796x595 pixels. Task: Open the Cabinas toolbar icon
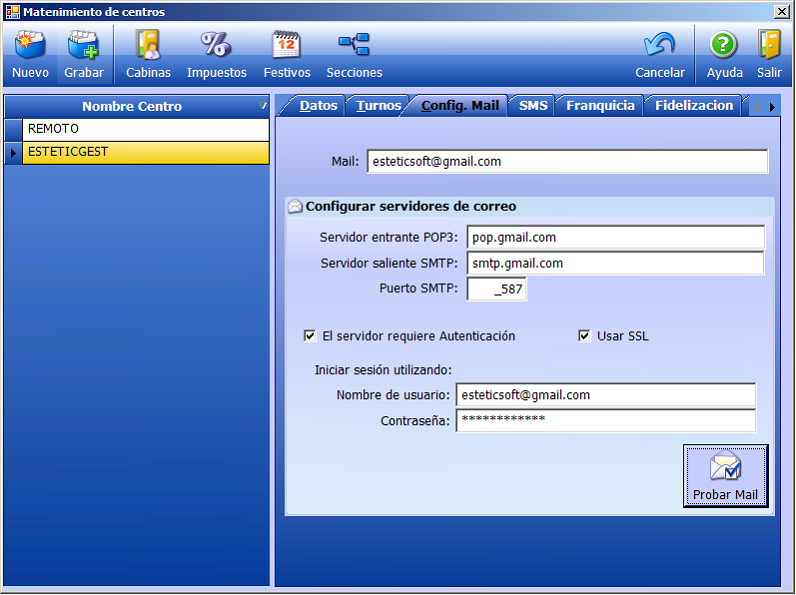pos(148,45)
